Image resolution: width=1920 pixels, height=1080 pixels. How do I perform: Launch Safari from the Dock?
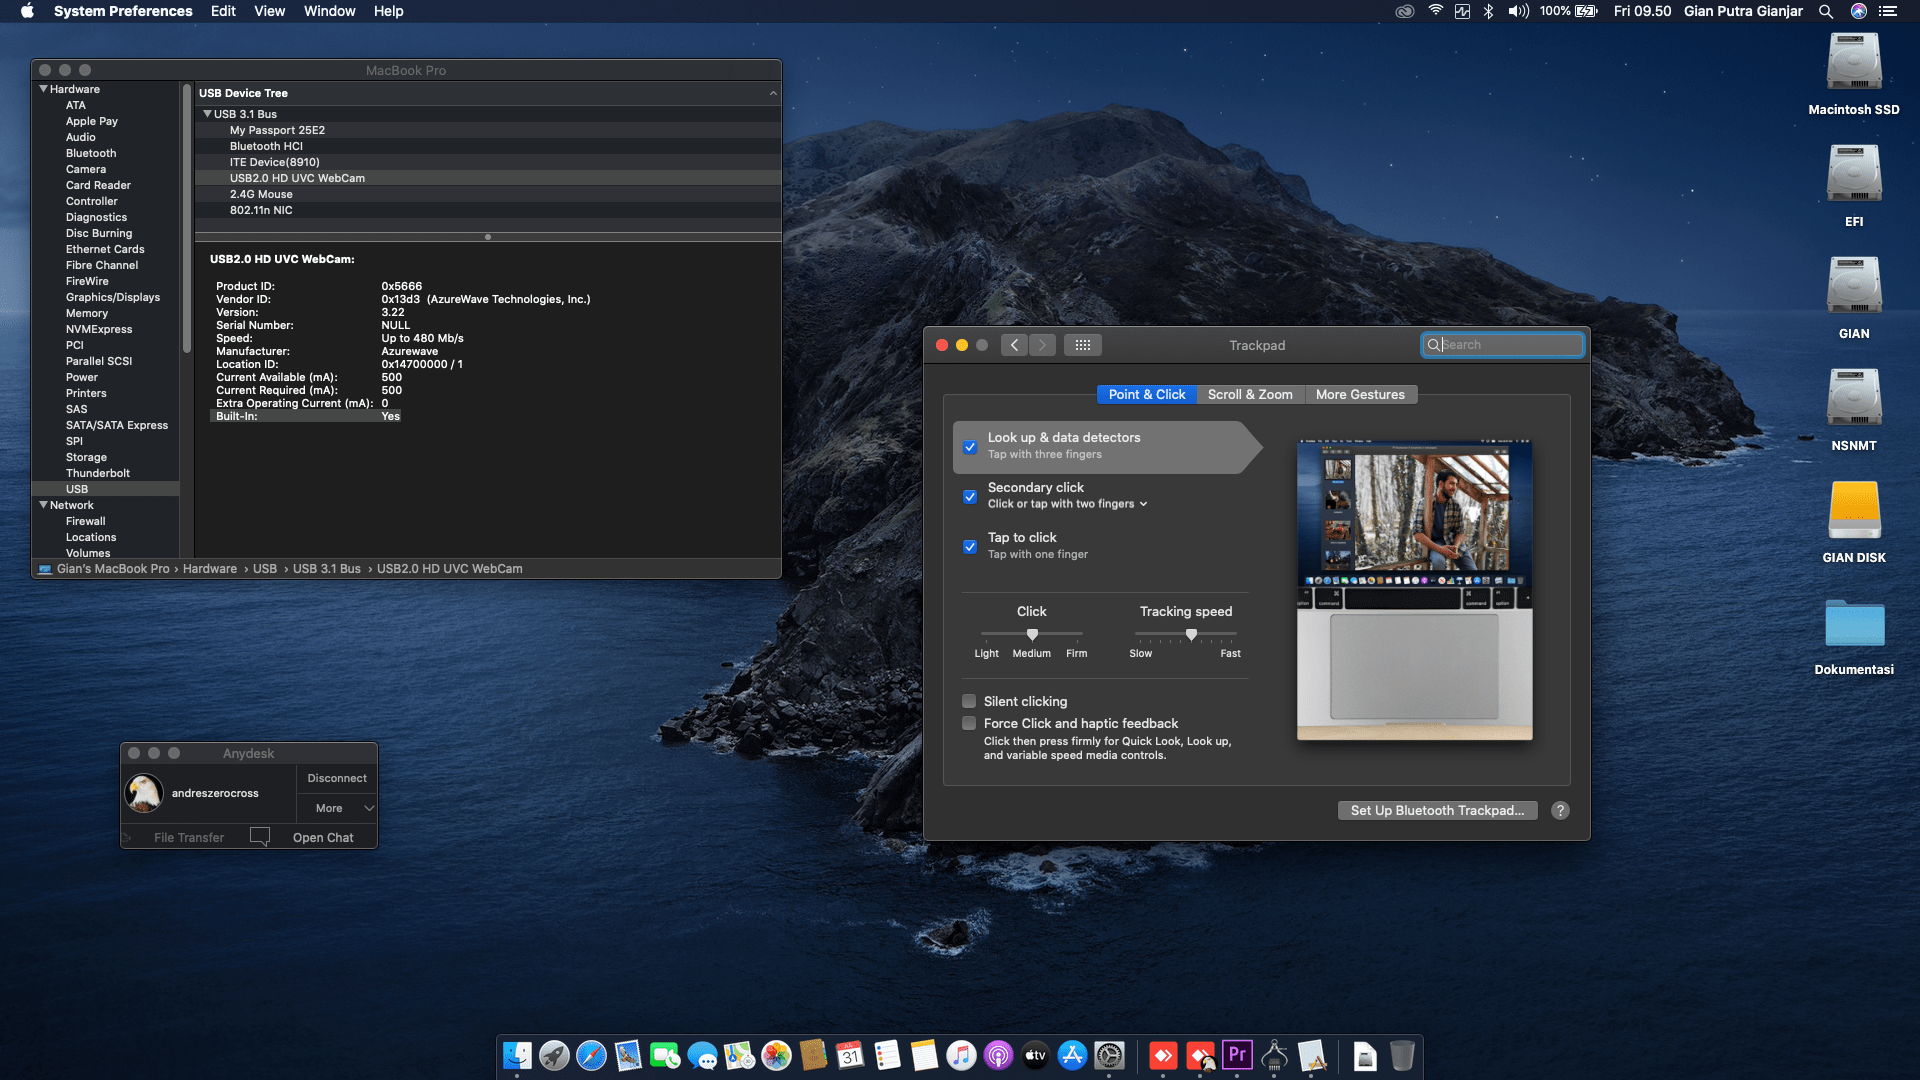(590, 1055)
